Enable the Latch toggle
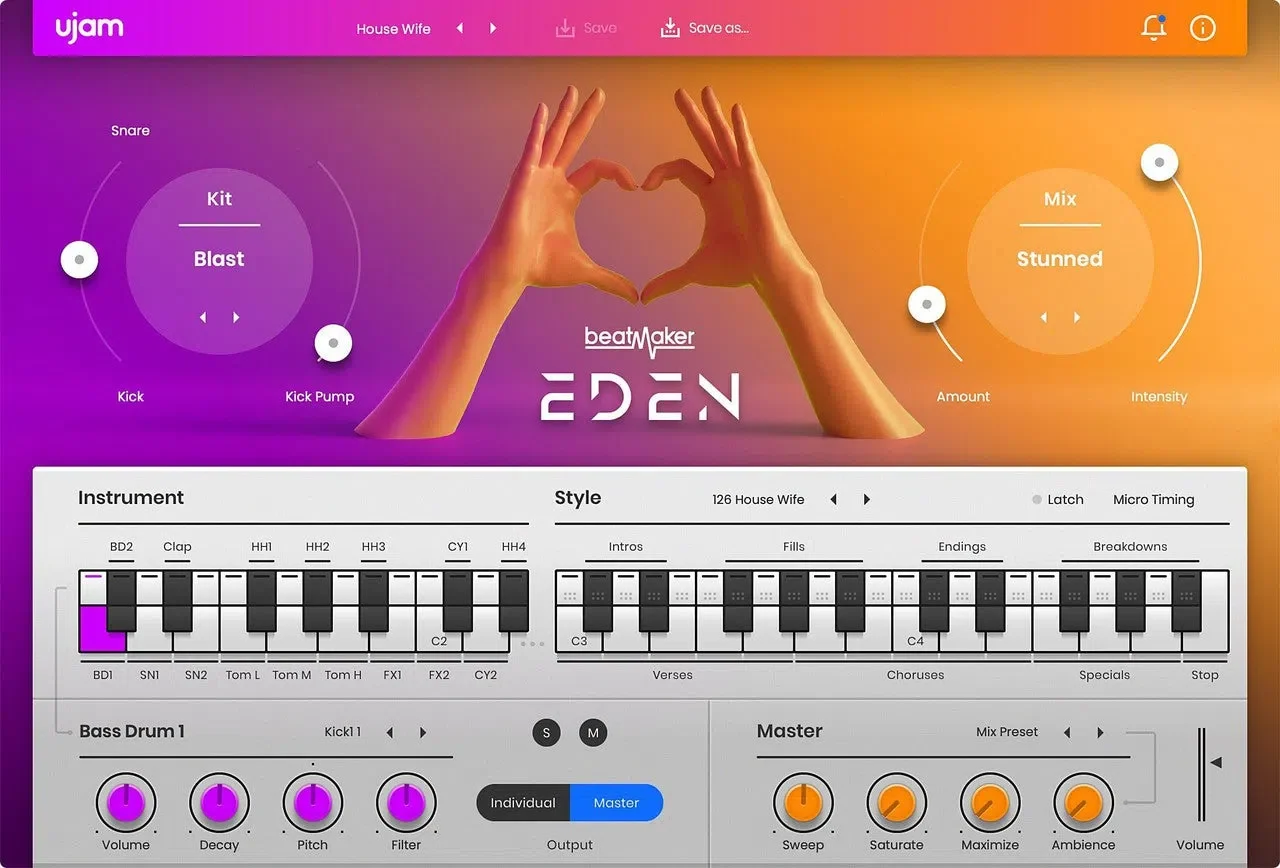The image size is (1280, 868). point(1058,499)
